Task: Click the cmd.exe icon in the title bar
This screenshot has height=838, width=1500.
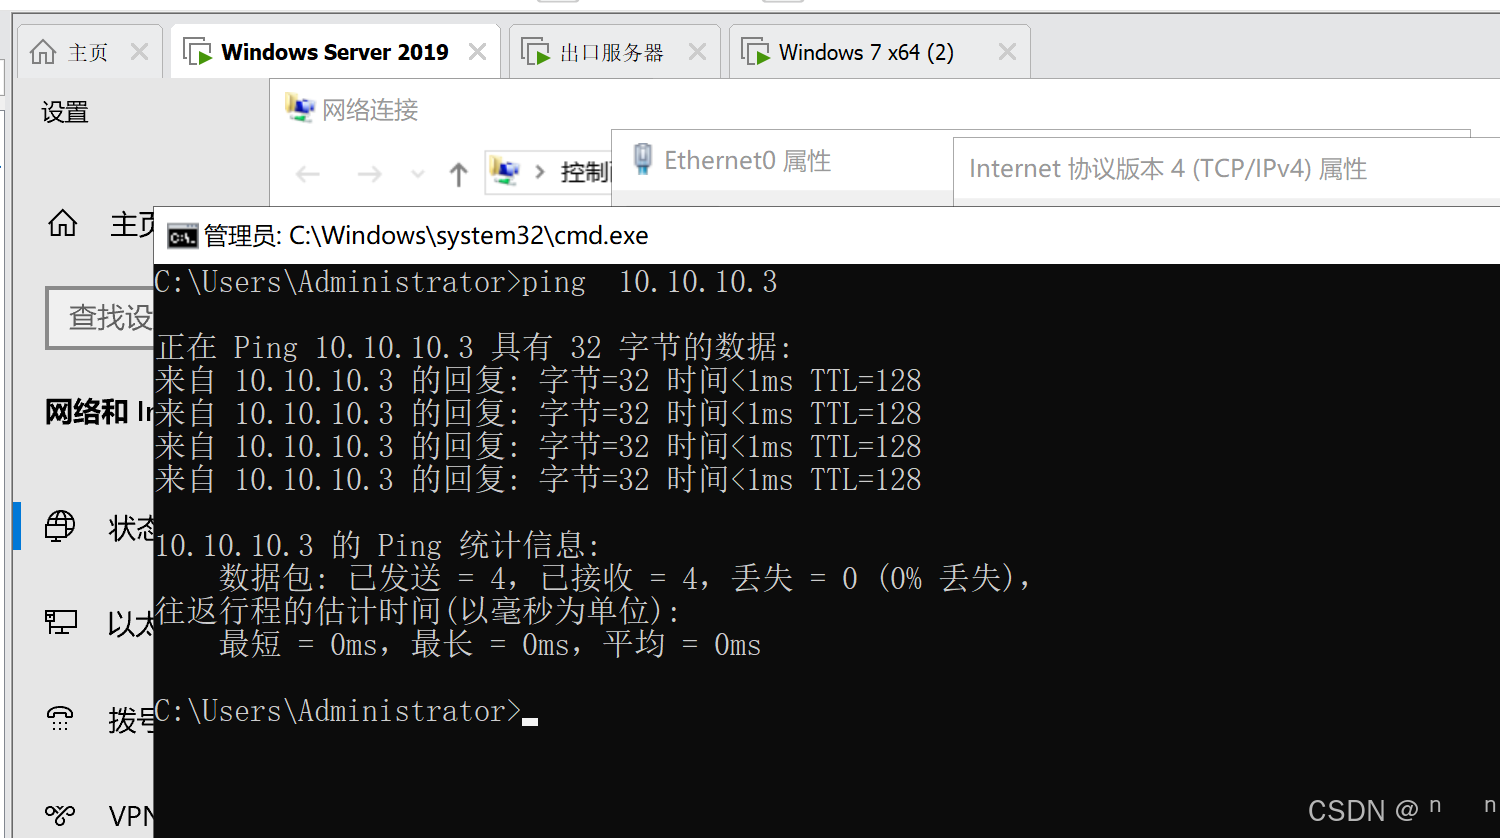Action: click(183, 236)
